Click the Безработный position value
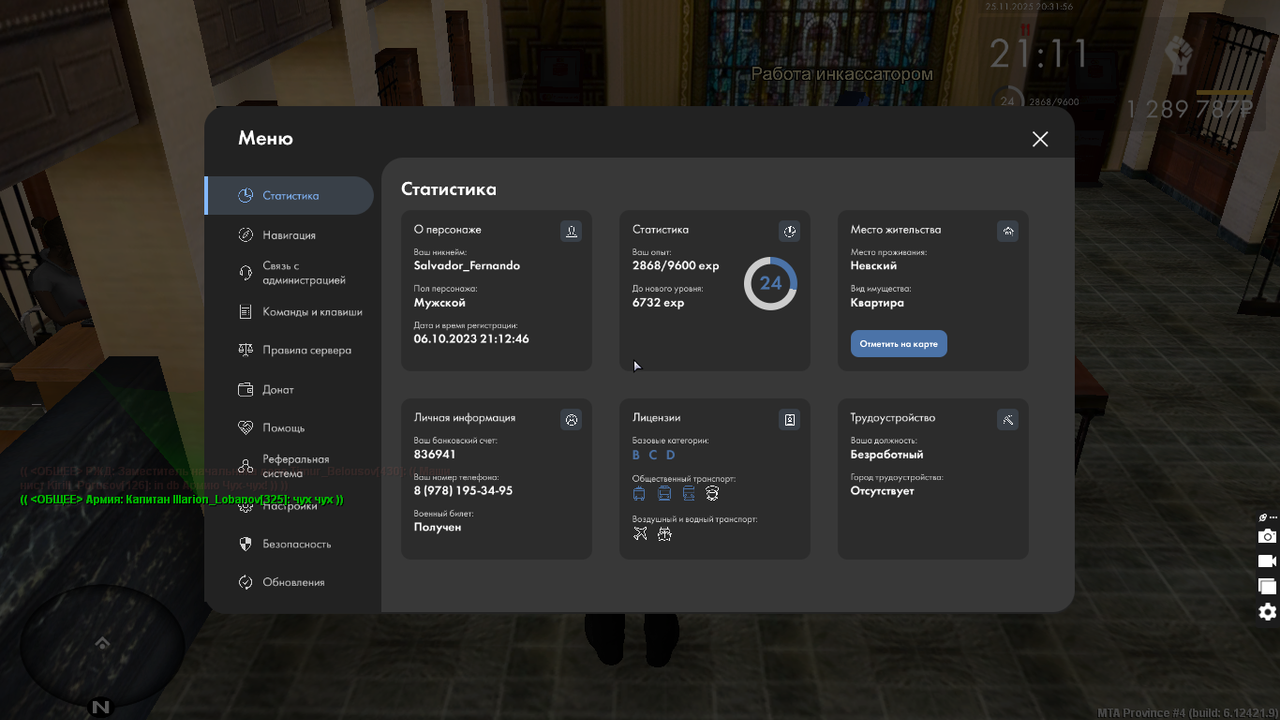Screen dimensions: 1280x720 click(887, 454)
